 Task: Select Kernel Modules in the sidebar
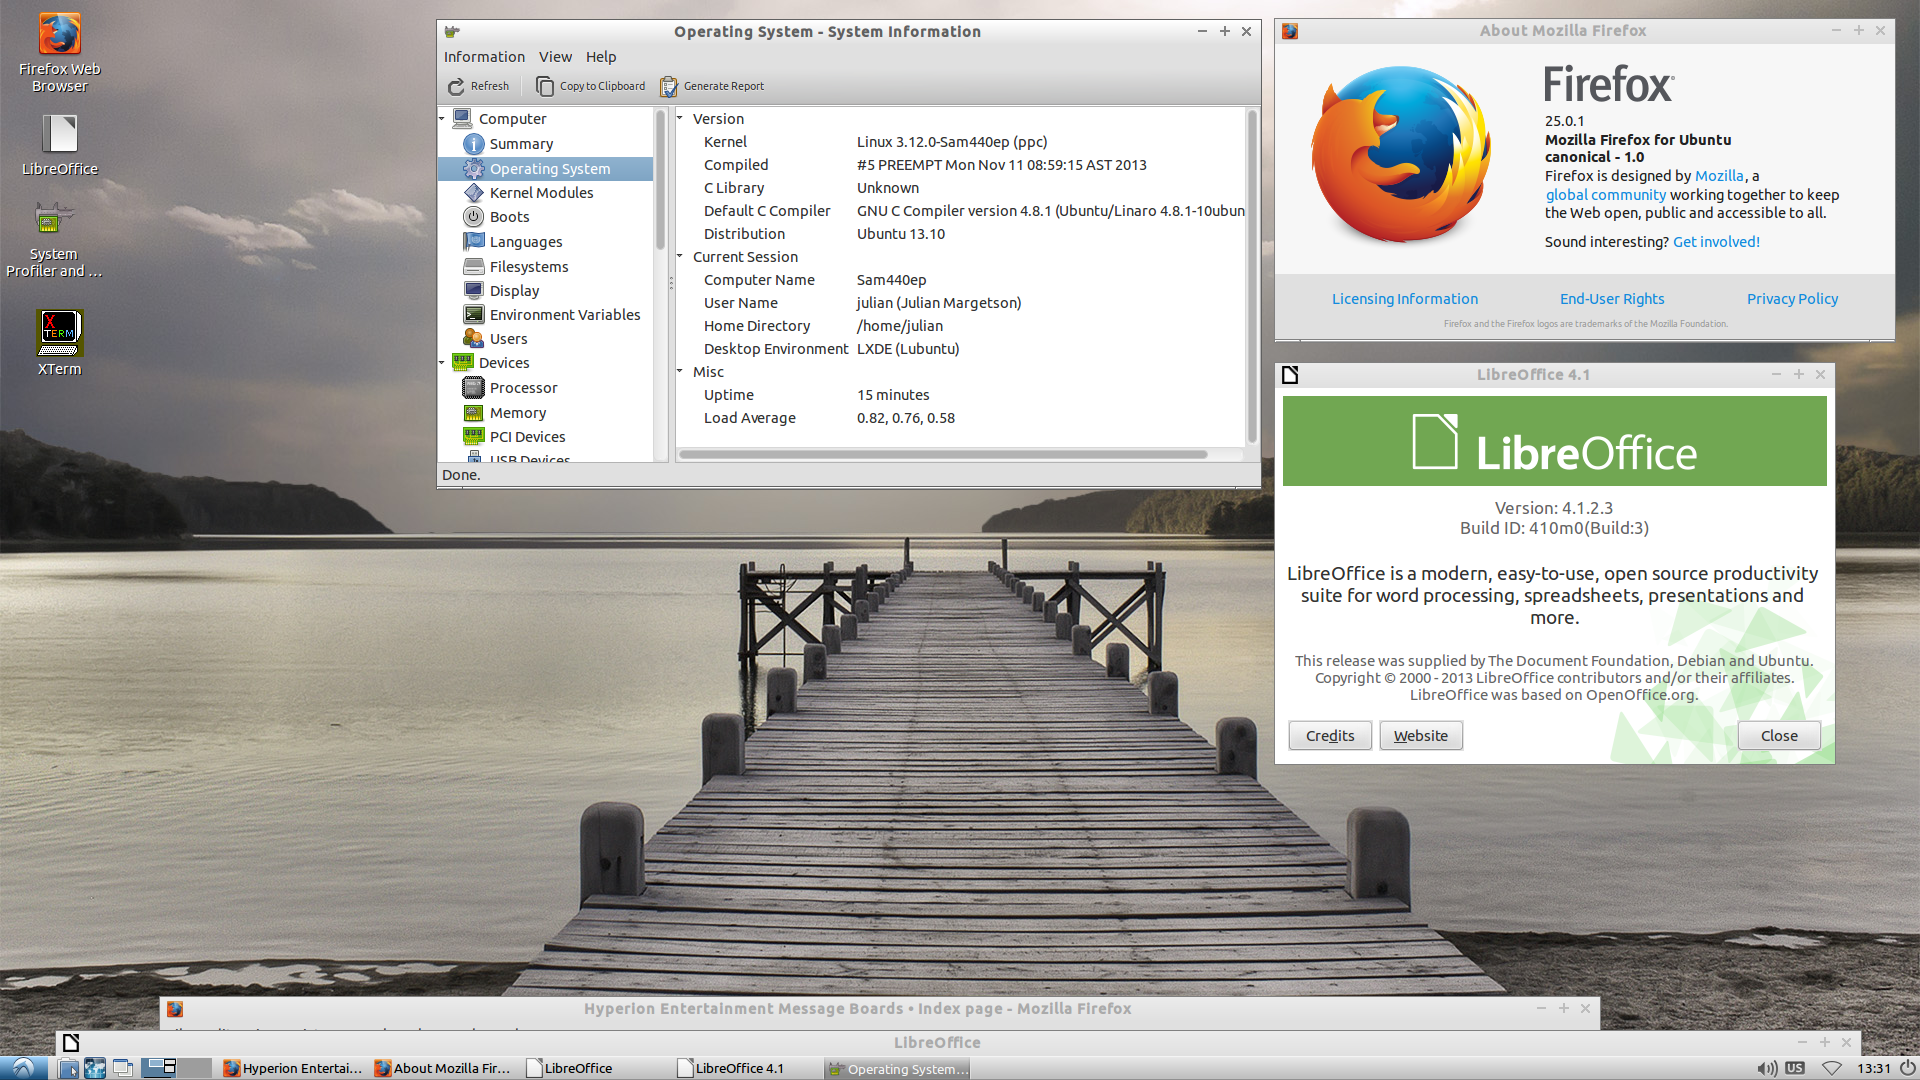pyautogui.click(x=541, y=193)
